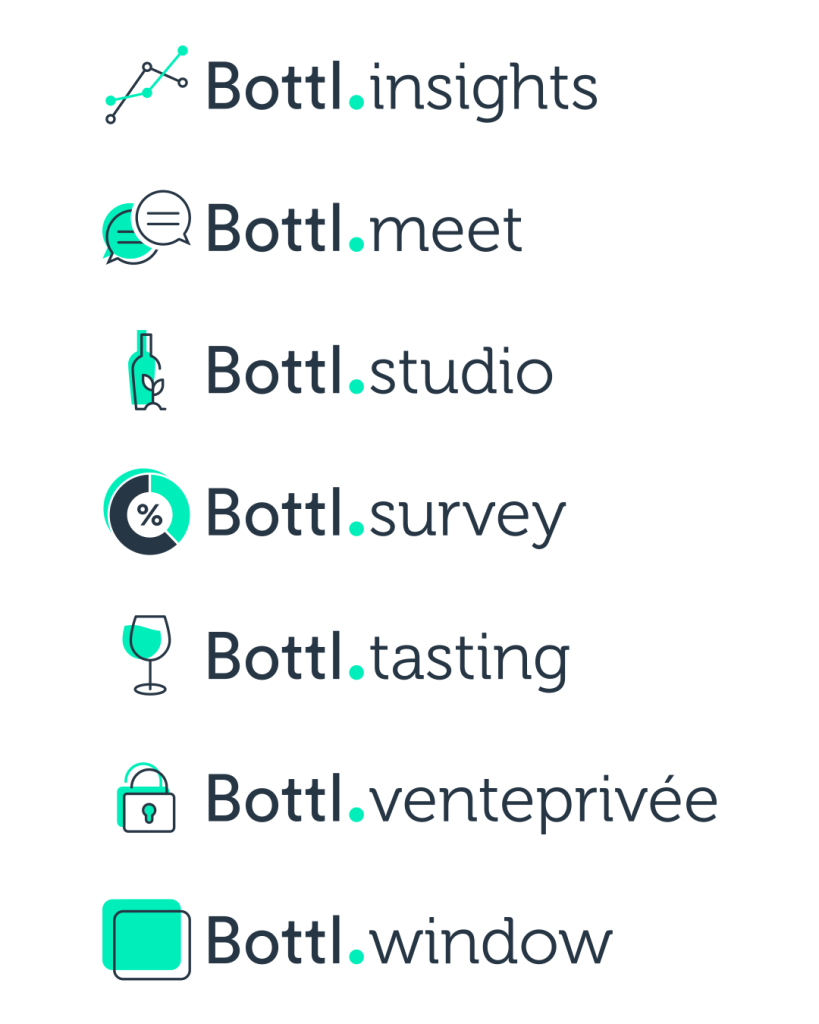Click the percent symbol in the donut chart
Screen dimensions: 819x1024
point(149,516)
